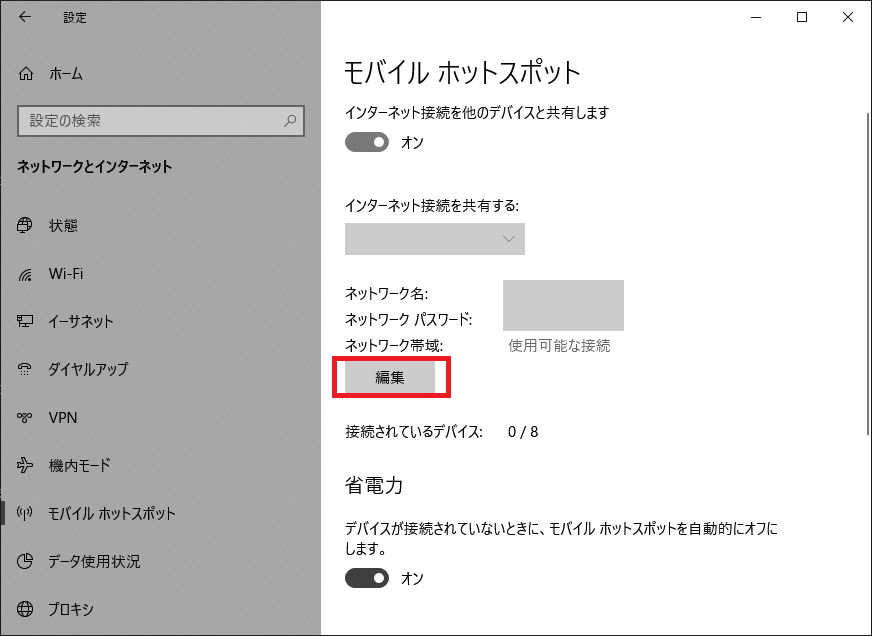Screen dimensions: 872x636
Task: Click the プロキシ globe icon in sidebar
Action: point(26,609)
